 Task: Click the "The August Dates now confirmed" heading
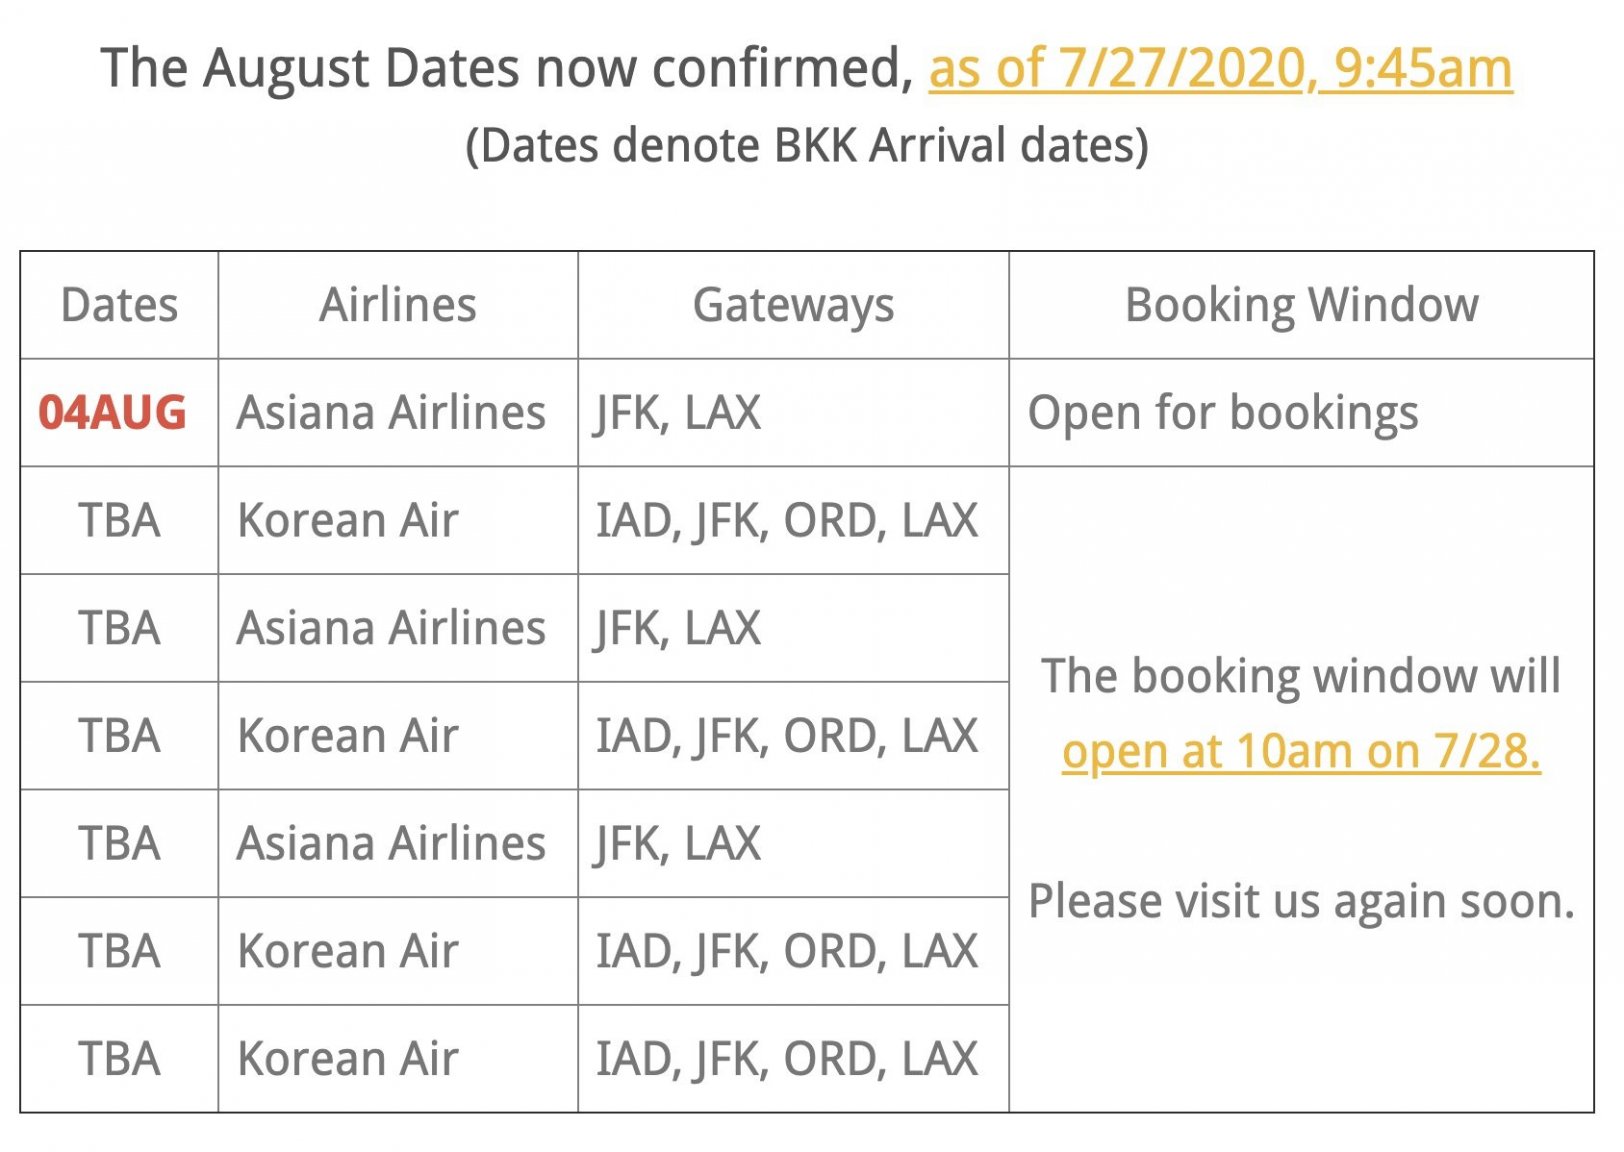(507, 69)
